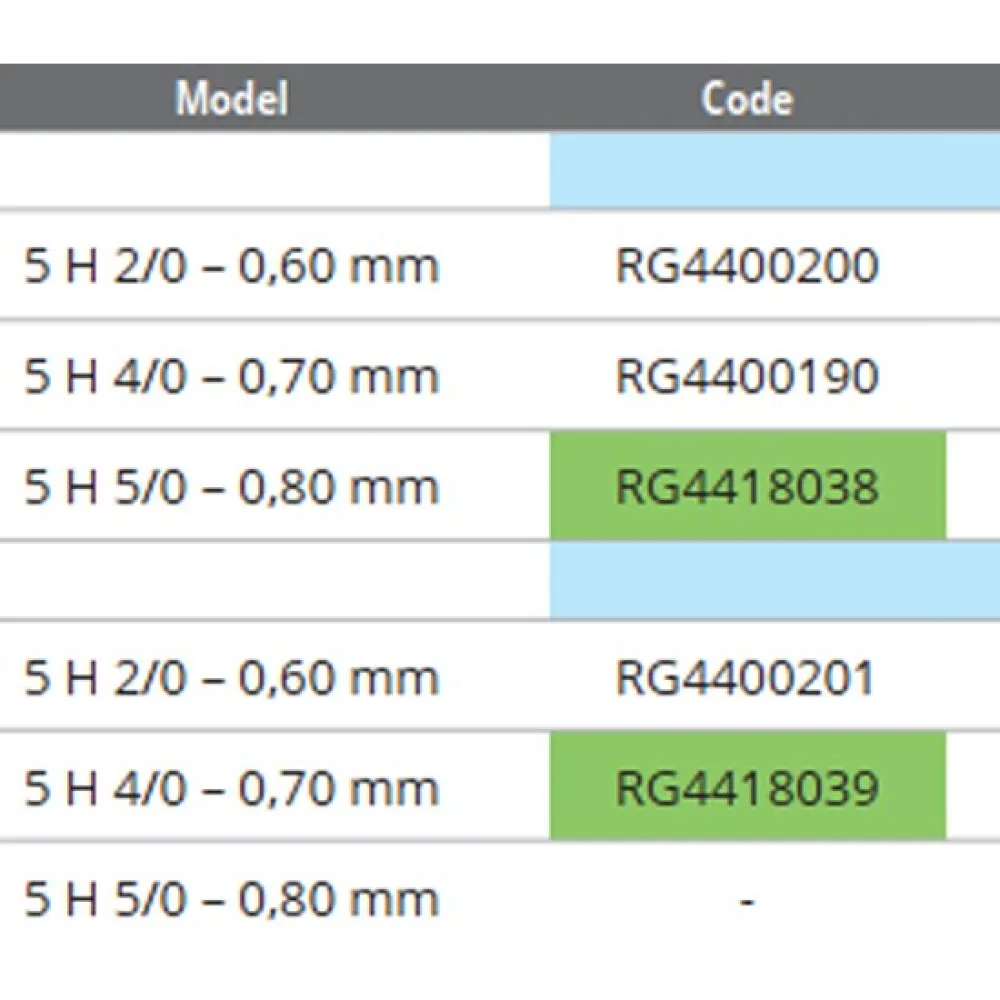Select code cell RG4400201

[745, 678]
